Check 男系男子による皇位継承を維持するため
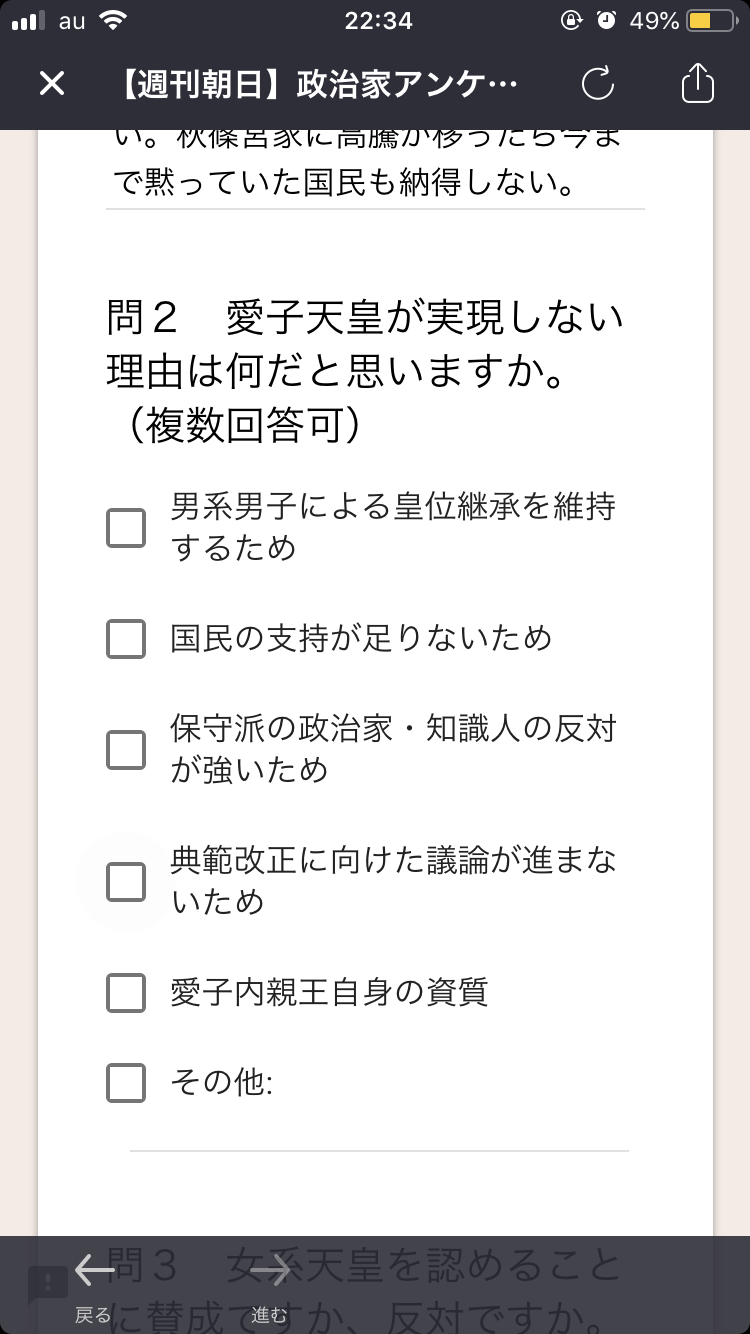This screenshot has height=1334, width=750. (x=125, y=528)
